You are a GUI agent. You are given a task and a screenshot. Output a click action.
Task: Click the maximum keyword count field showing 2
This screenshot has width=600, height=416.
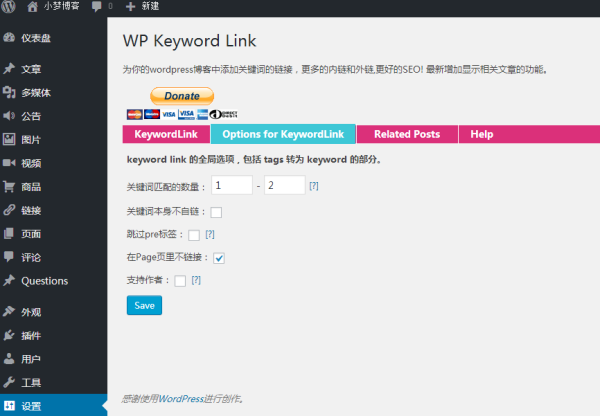click(x=285, y=185)
